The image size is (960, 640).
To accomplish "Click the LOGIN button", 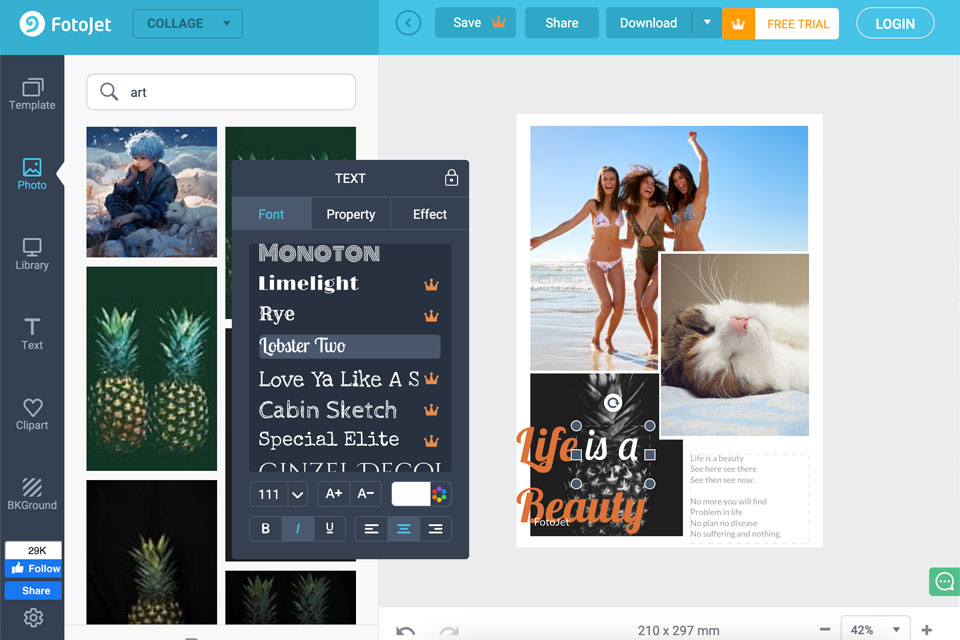I will pos(894,24).
